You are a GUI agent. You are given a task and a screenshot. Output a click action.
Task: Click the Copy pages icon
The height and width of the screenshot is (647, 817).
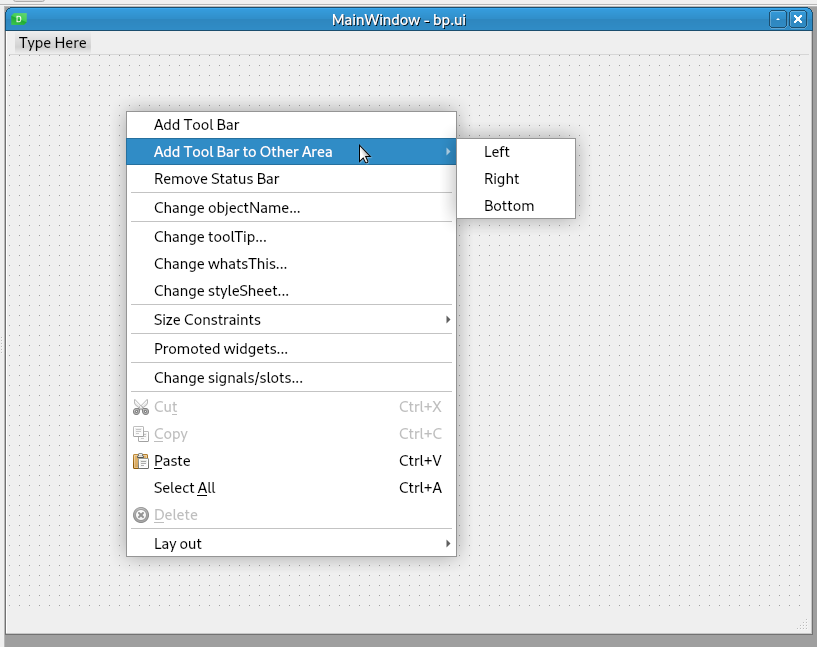tap(141, 434)
